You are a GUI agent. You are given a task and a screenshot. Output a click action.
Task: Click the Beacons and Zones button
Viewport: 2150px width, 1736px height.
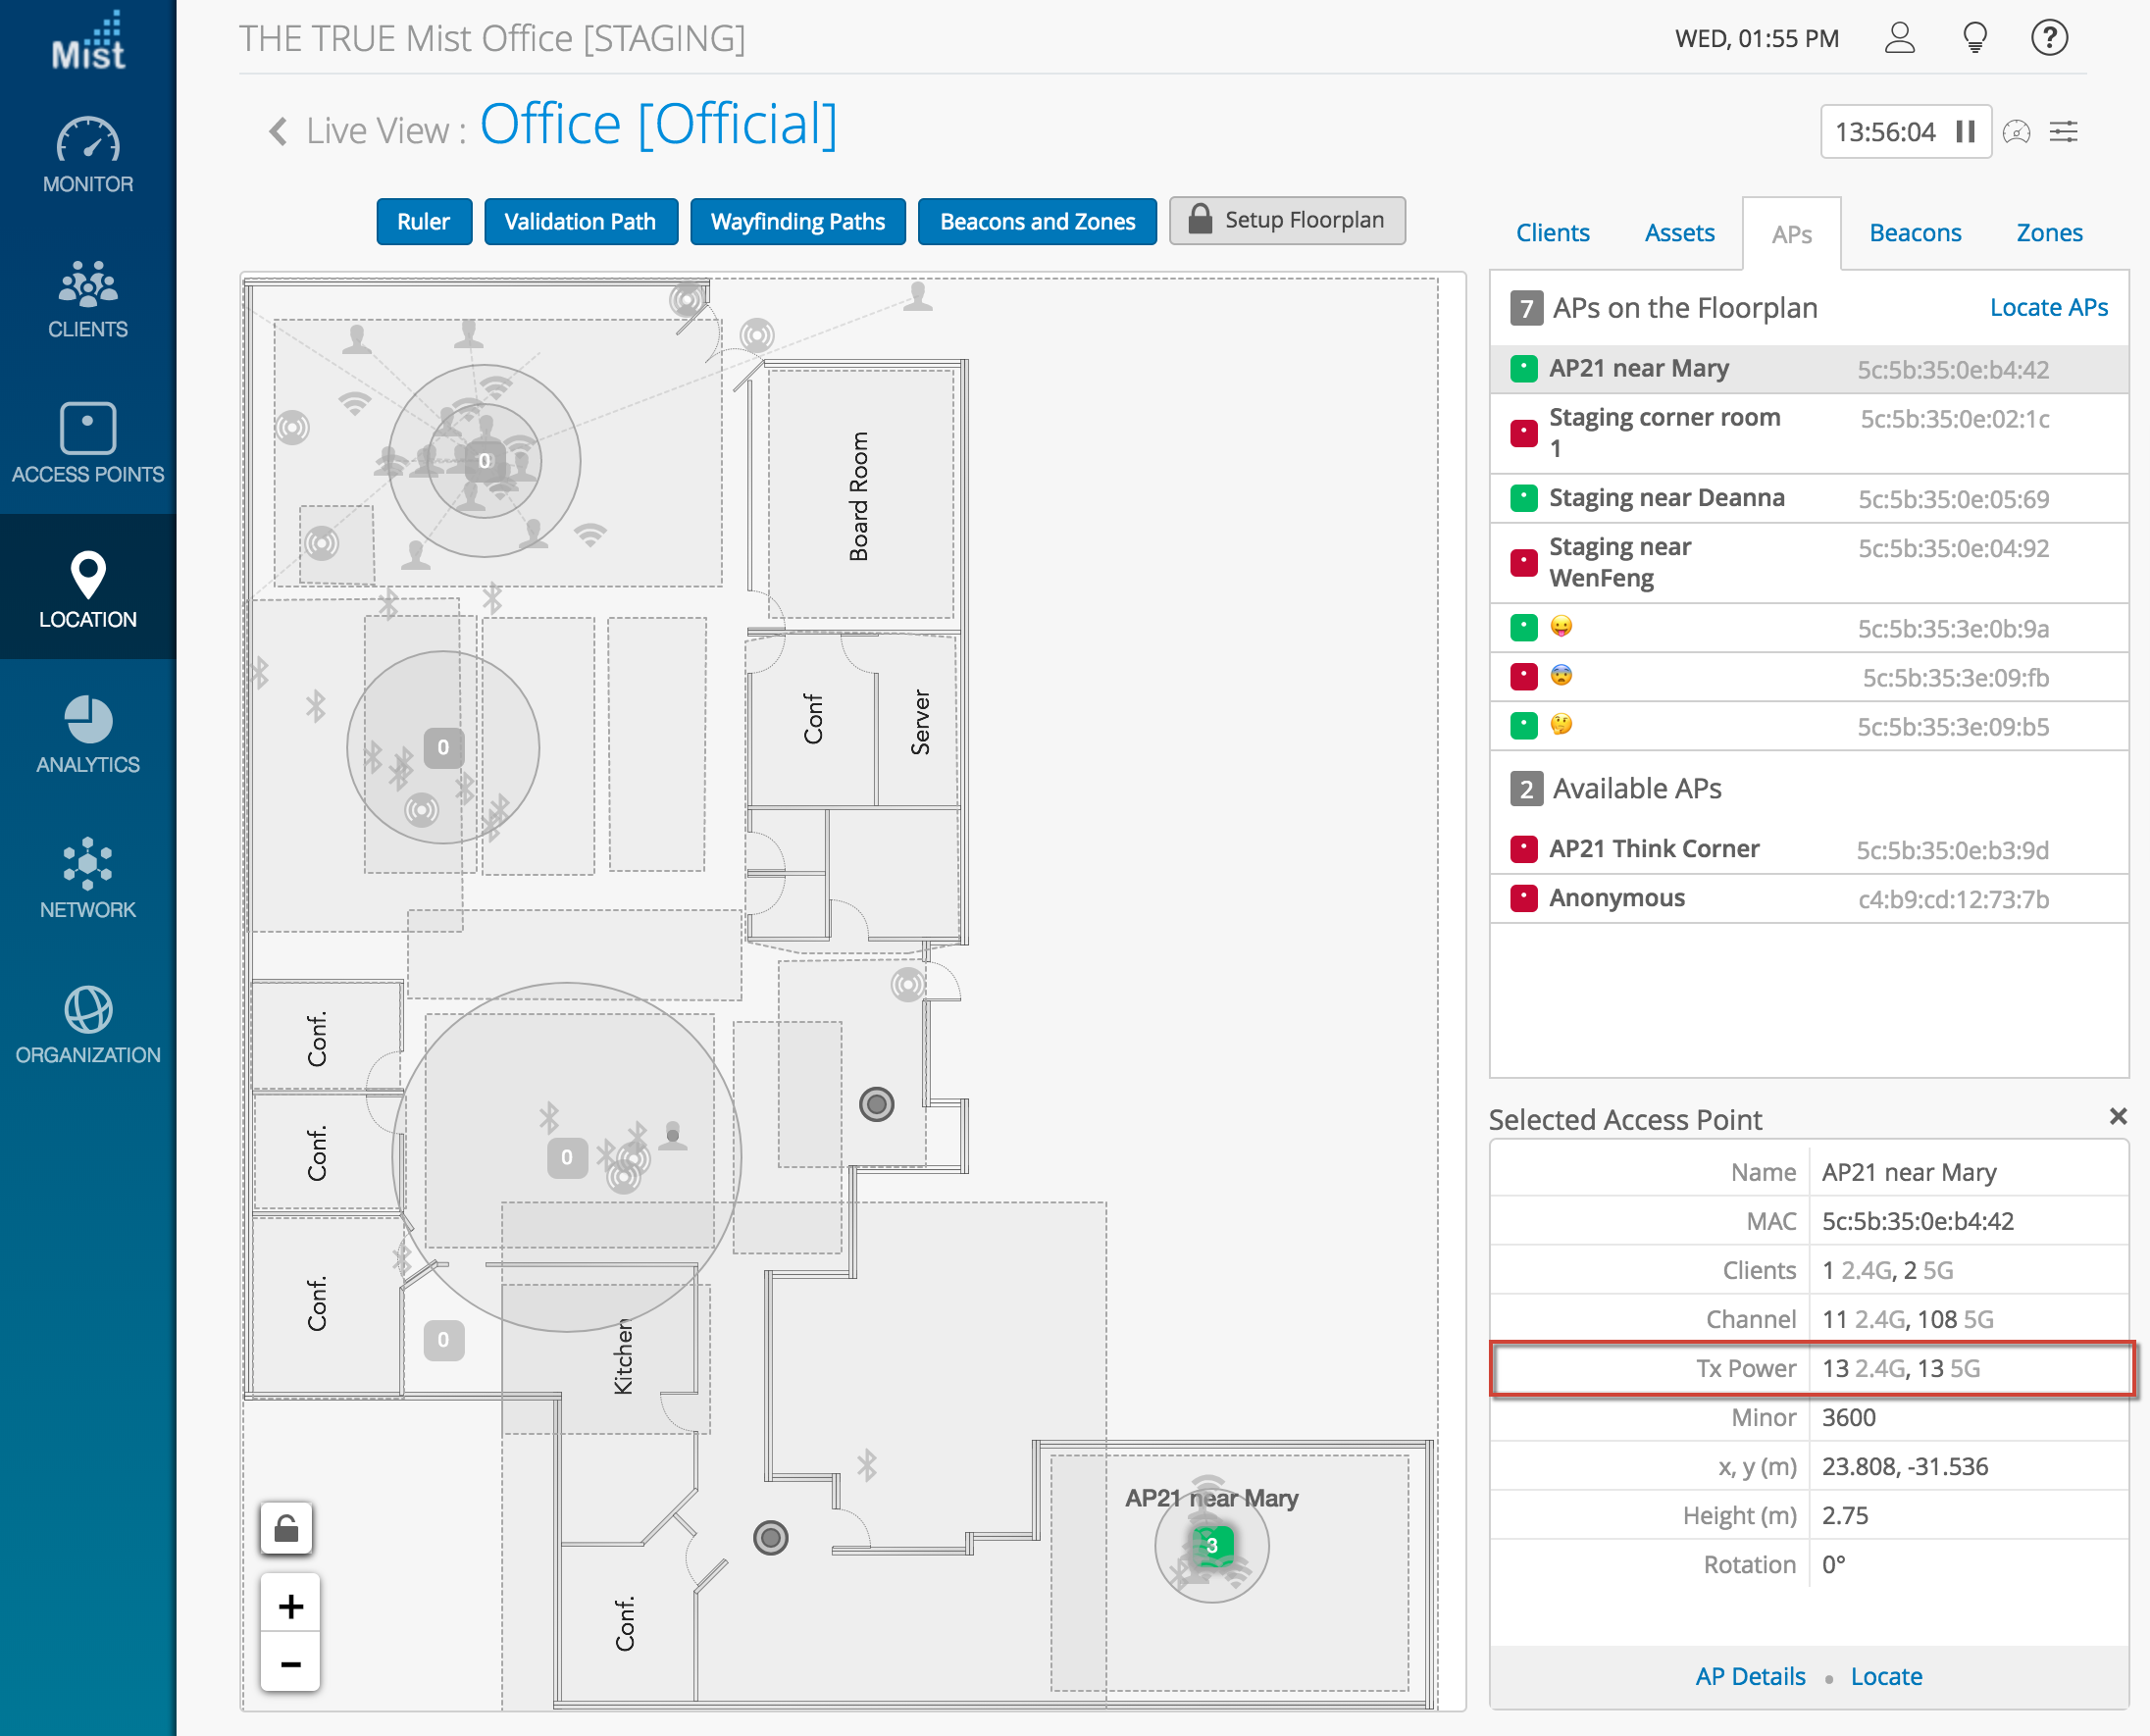click(x=1037, y=221)
